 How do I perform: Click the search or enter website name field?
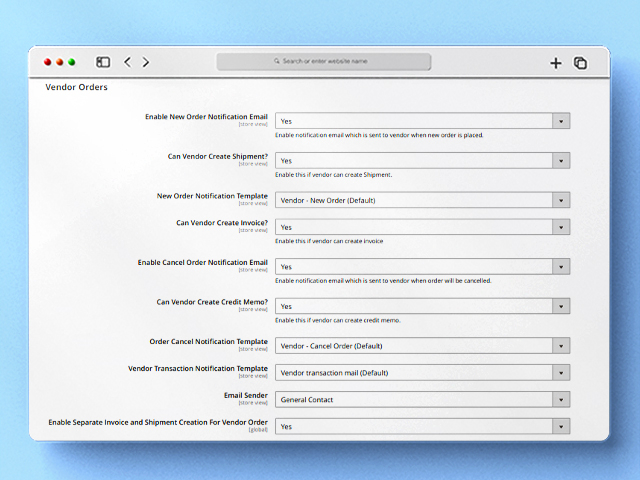tap(324, 61)
